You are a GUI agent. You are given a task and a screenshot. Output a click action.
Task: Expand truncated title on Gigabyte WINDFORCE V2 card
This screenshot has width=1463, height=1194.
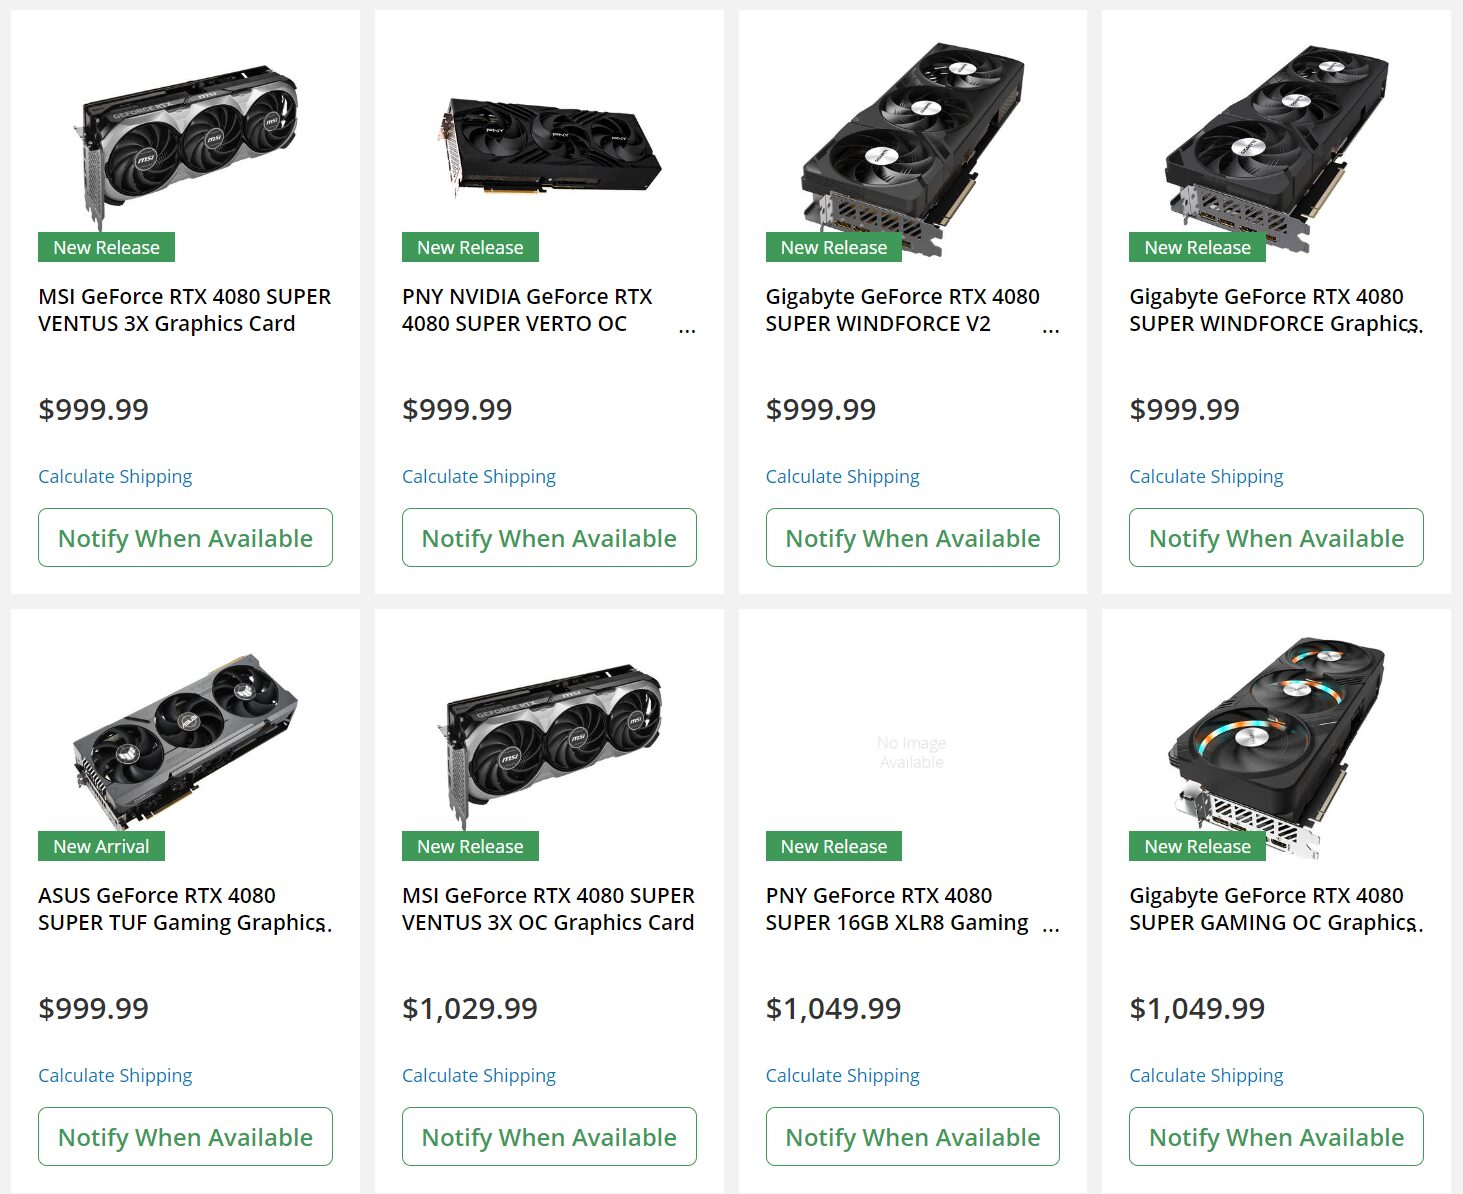click(1051, 328)
